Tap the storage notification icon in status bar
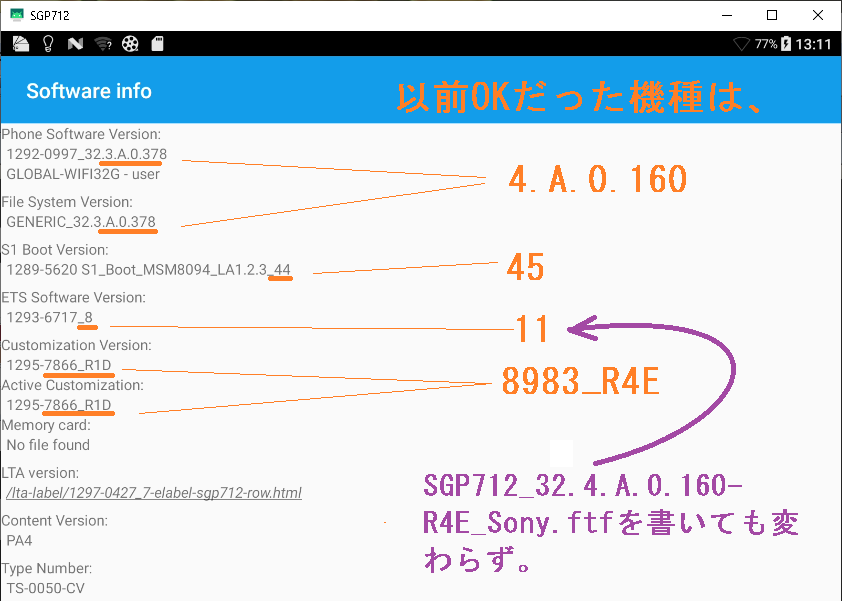This screenshot has width=842, height=601. pos(21,44)
